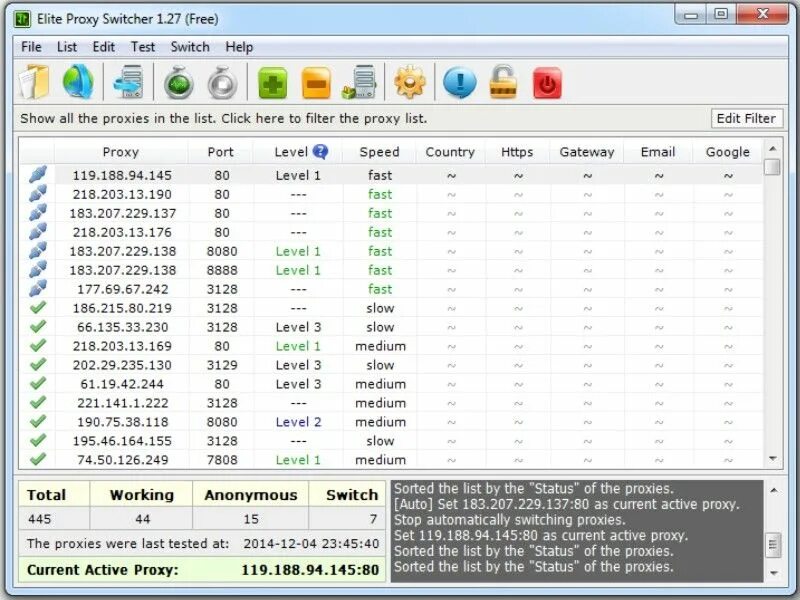This screenshot has width=800, height=600.
Task: Click green check for 190.75.38.118
Action: pyautogui.click(x=38, y=421)
